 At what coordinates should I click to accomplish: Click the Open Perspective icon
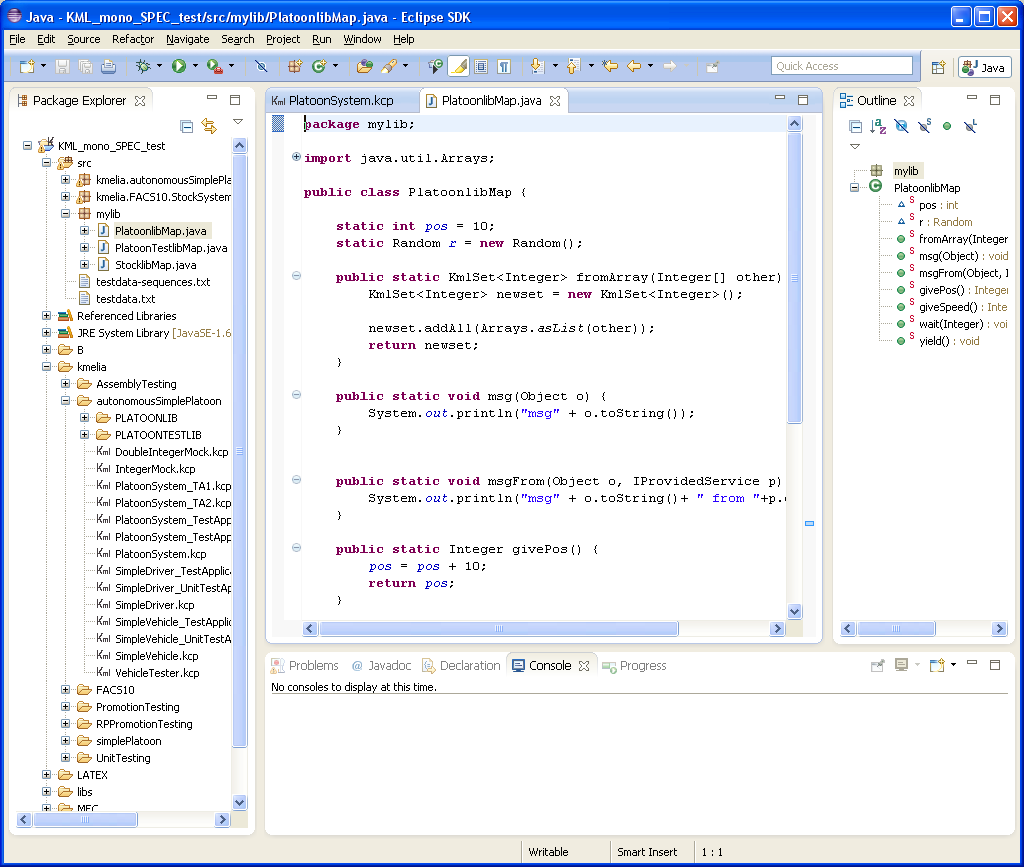(x=938, y=67)
